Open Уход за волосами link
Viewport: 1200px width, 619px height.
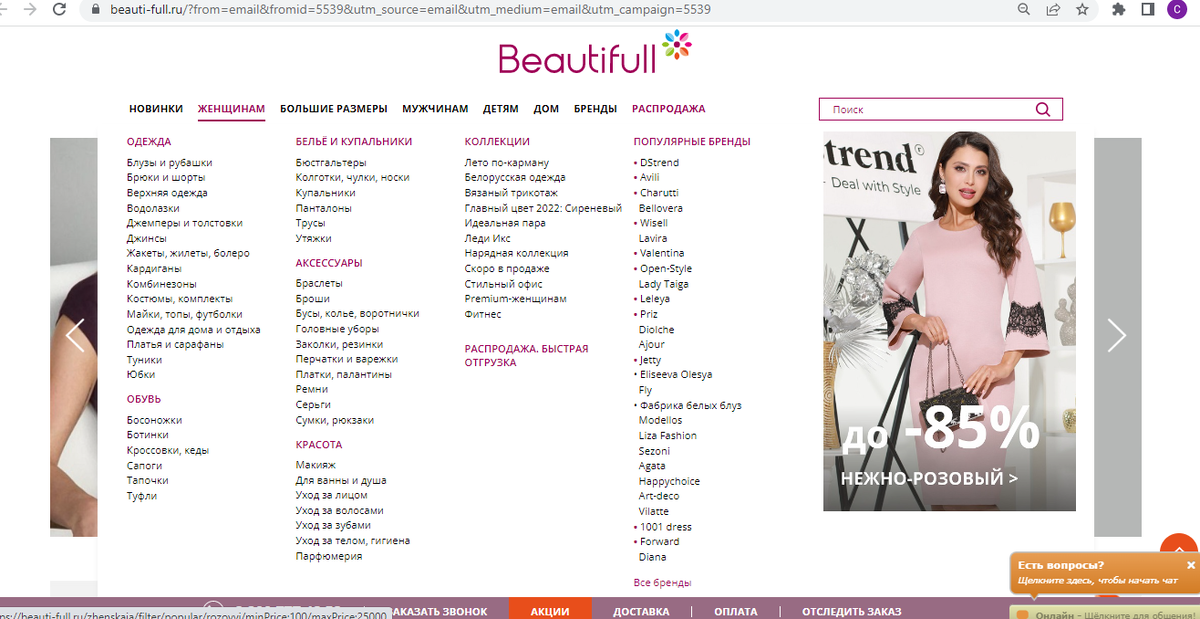pos(339,510)
